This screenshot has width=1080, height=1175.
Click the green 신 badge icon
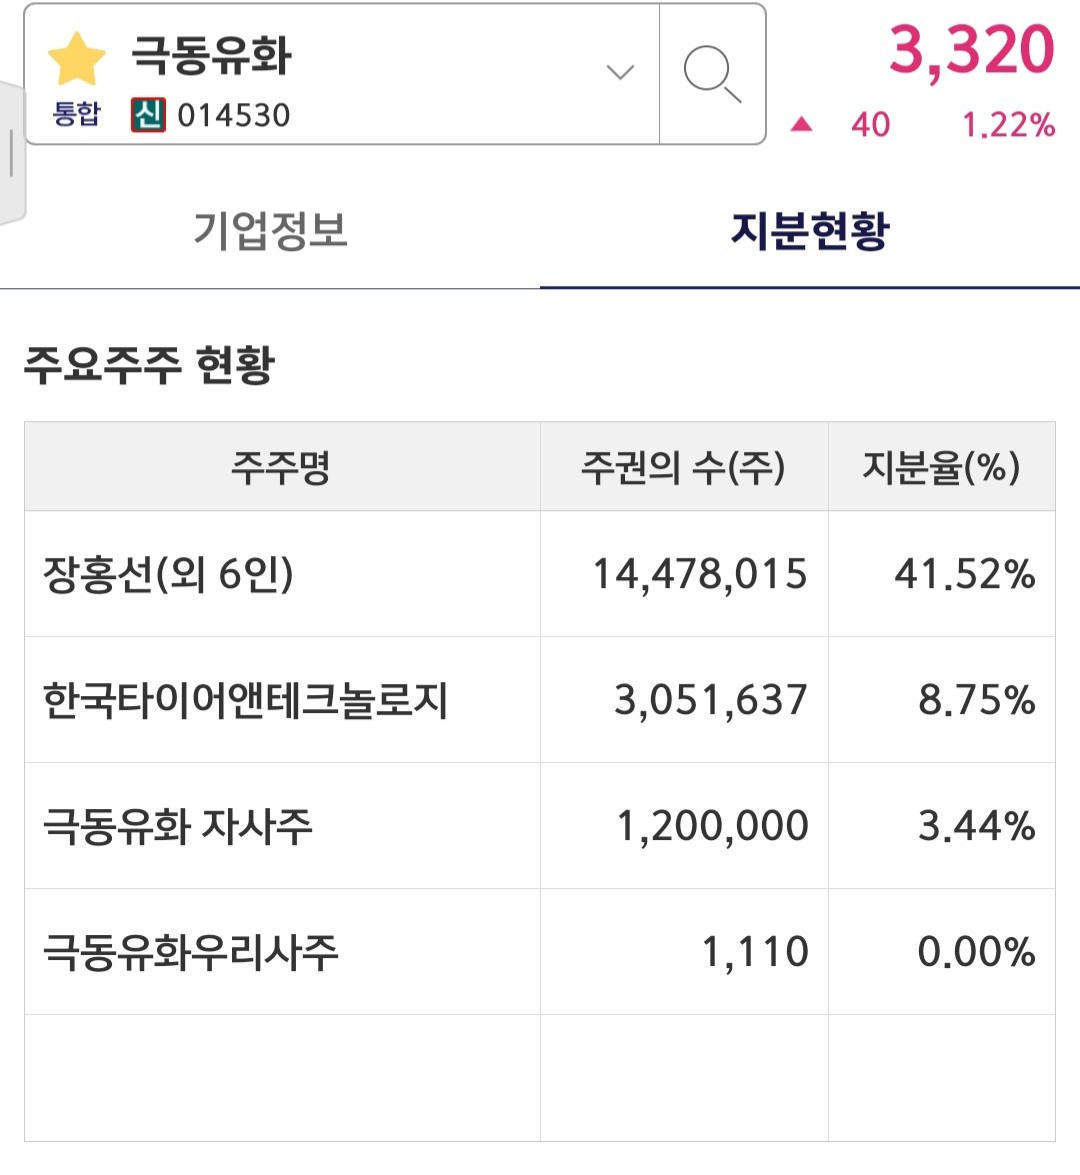coord(148,115)
